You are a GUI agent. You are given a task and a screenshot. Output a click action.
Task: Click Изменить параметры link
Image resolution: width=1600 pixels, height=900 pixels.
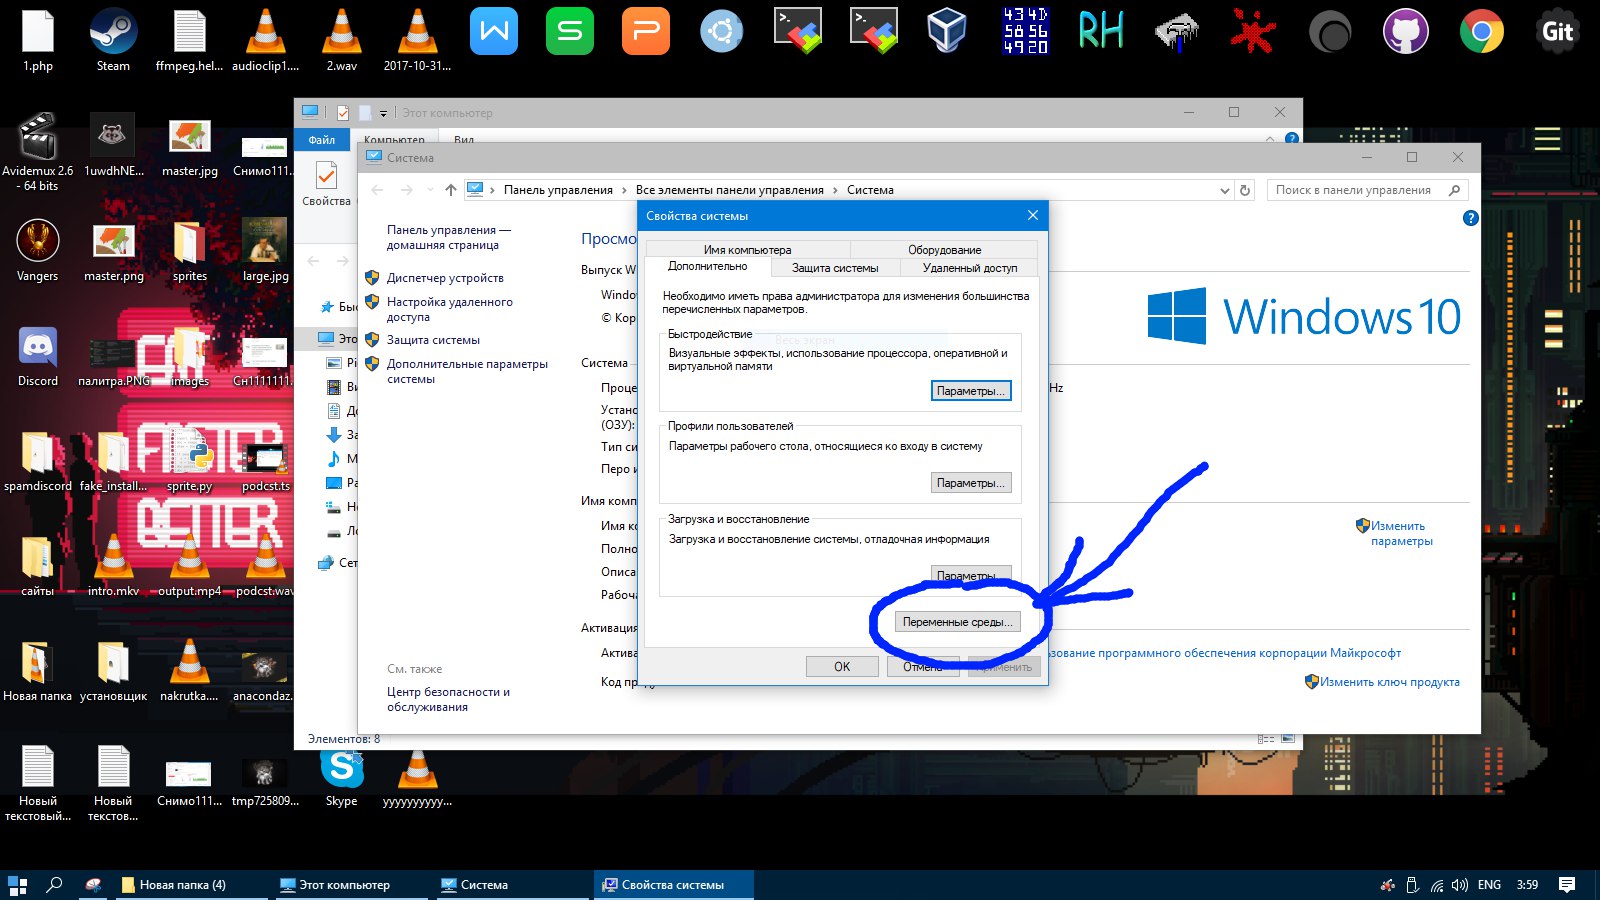1401,533
